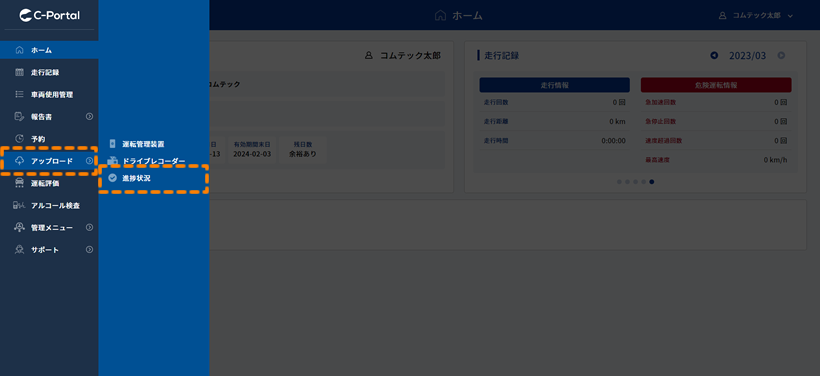Click the 運転評価 car icon
Image resolution: width=820 pixels, height=376 pixels.
click(19, 183)
